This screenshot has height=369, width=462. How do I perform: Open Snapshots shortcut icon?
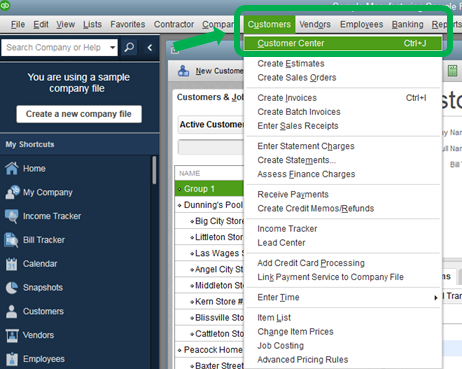coord(12,287)
